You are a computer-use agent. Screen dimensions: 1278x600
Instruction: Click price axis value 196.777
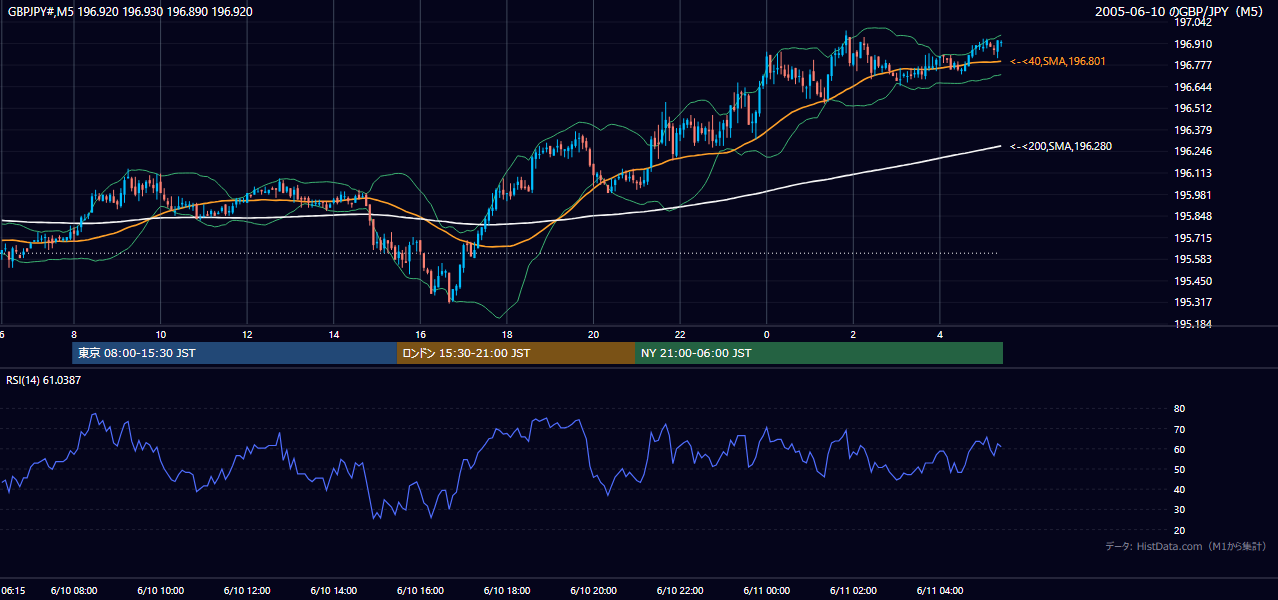[x=1193, y=65]
